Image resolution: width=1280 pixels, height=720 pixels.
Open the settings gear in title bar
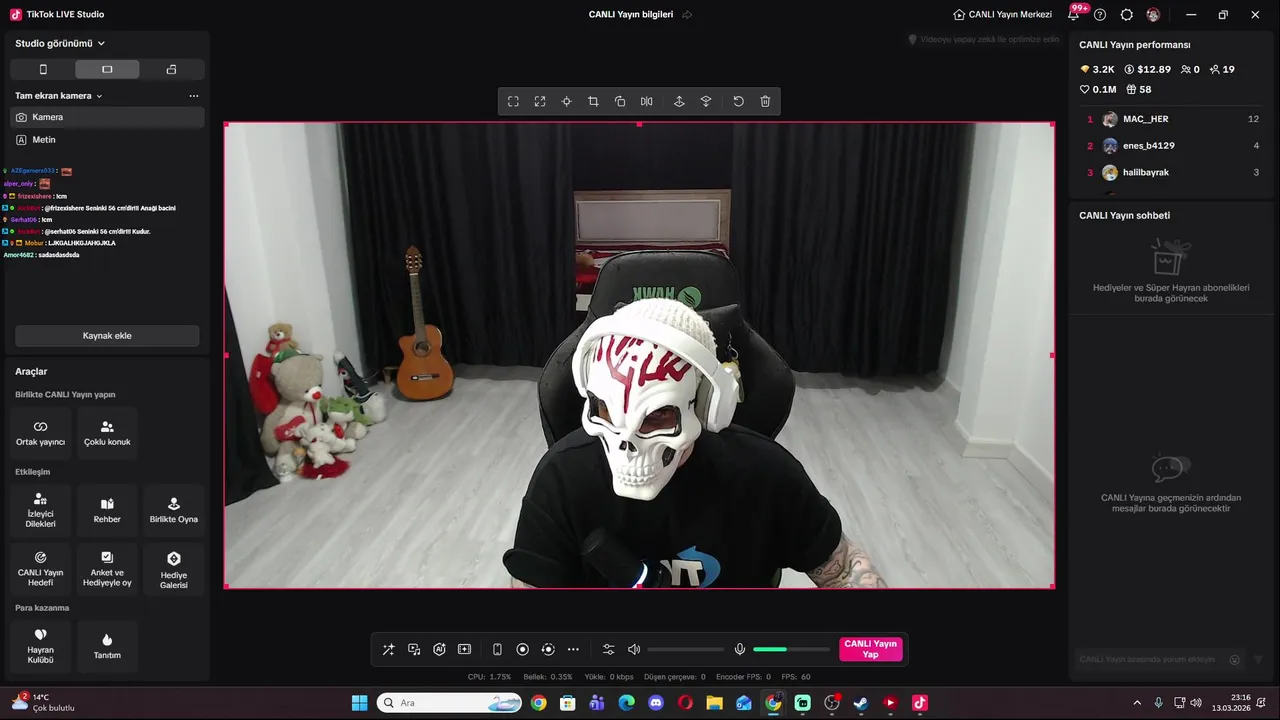click(1127, 15)
